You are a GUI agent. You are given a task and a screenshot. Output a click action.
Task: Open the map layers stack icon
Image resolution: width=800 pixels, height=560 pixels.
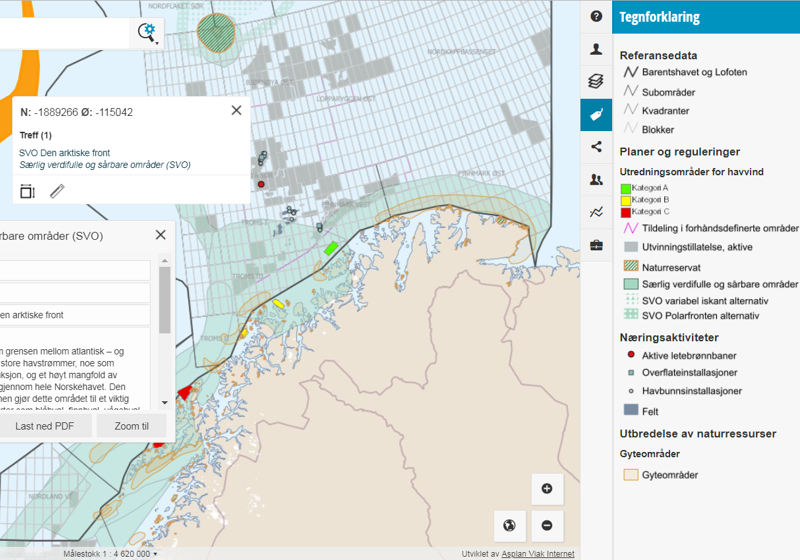click(x=596, y=82)
